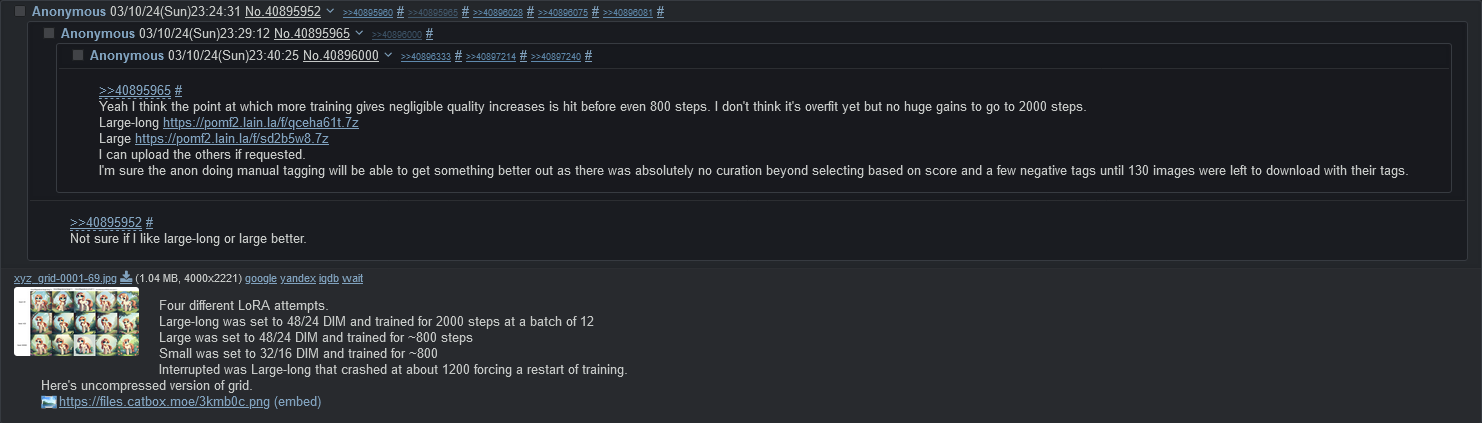Tick the checkbox for post No.40895952

click(x=20, y=12)
